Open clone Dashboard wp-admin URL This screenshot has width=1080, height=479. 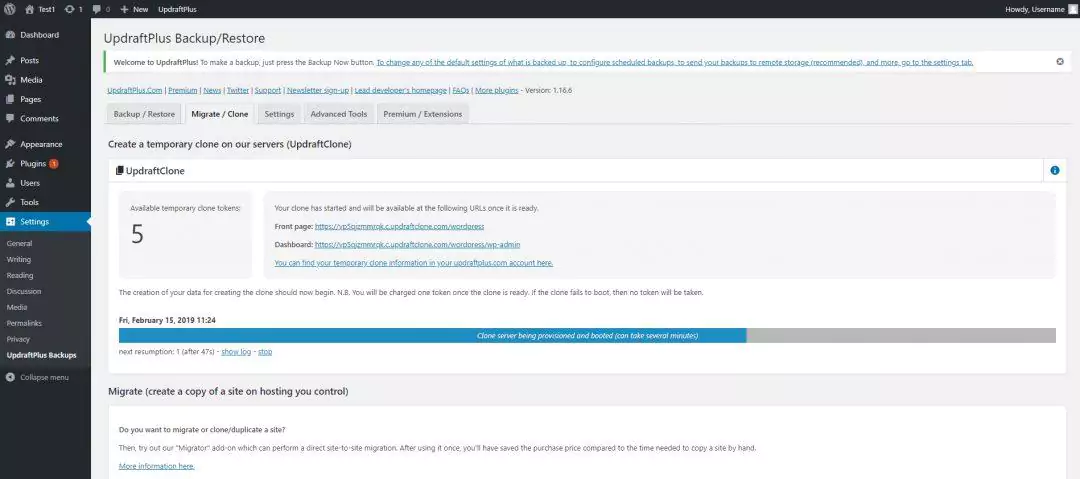click(x=417, y=244)
